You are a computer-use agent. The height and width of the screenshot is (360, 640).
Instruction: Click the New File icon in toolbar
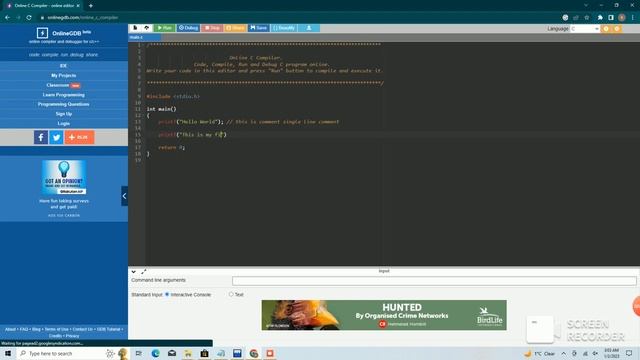click(135, 28)
